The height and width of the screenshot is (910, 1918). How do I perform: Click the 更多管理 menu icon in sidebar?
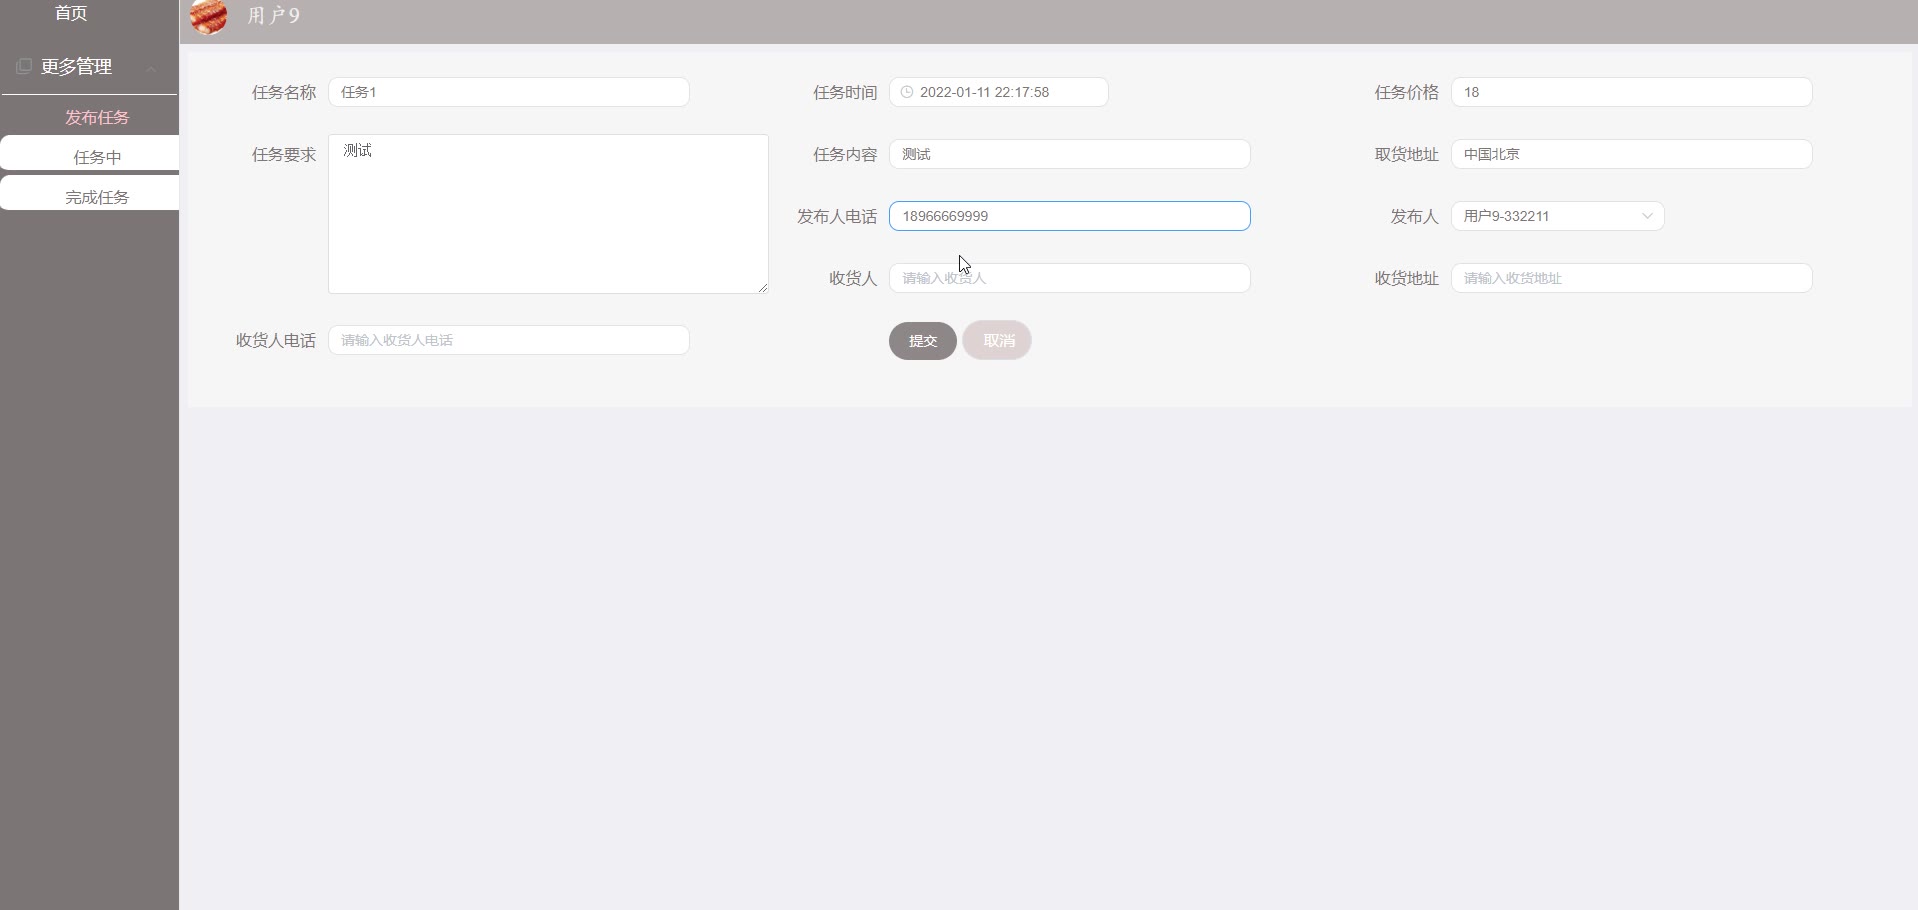tap(24, 66)
